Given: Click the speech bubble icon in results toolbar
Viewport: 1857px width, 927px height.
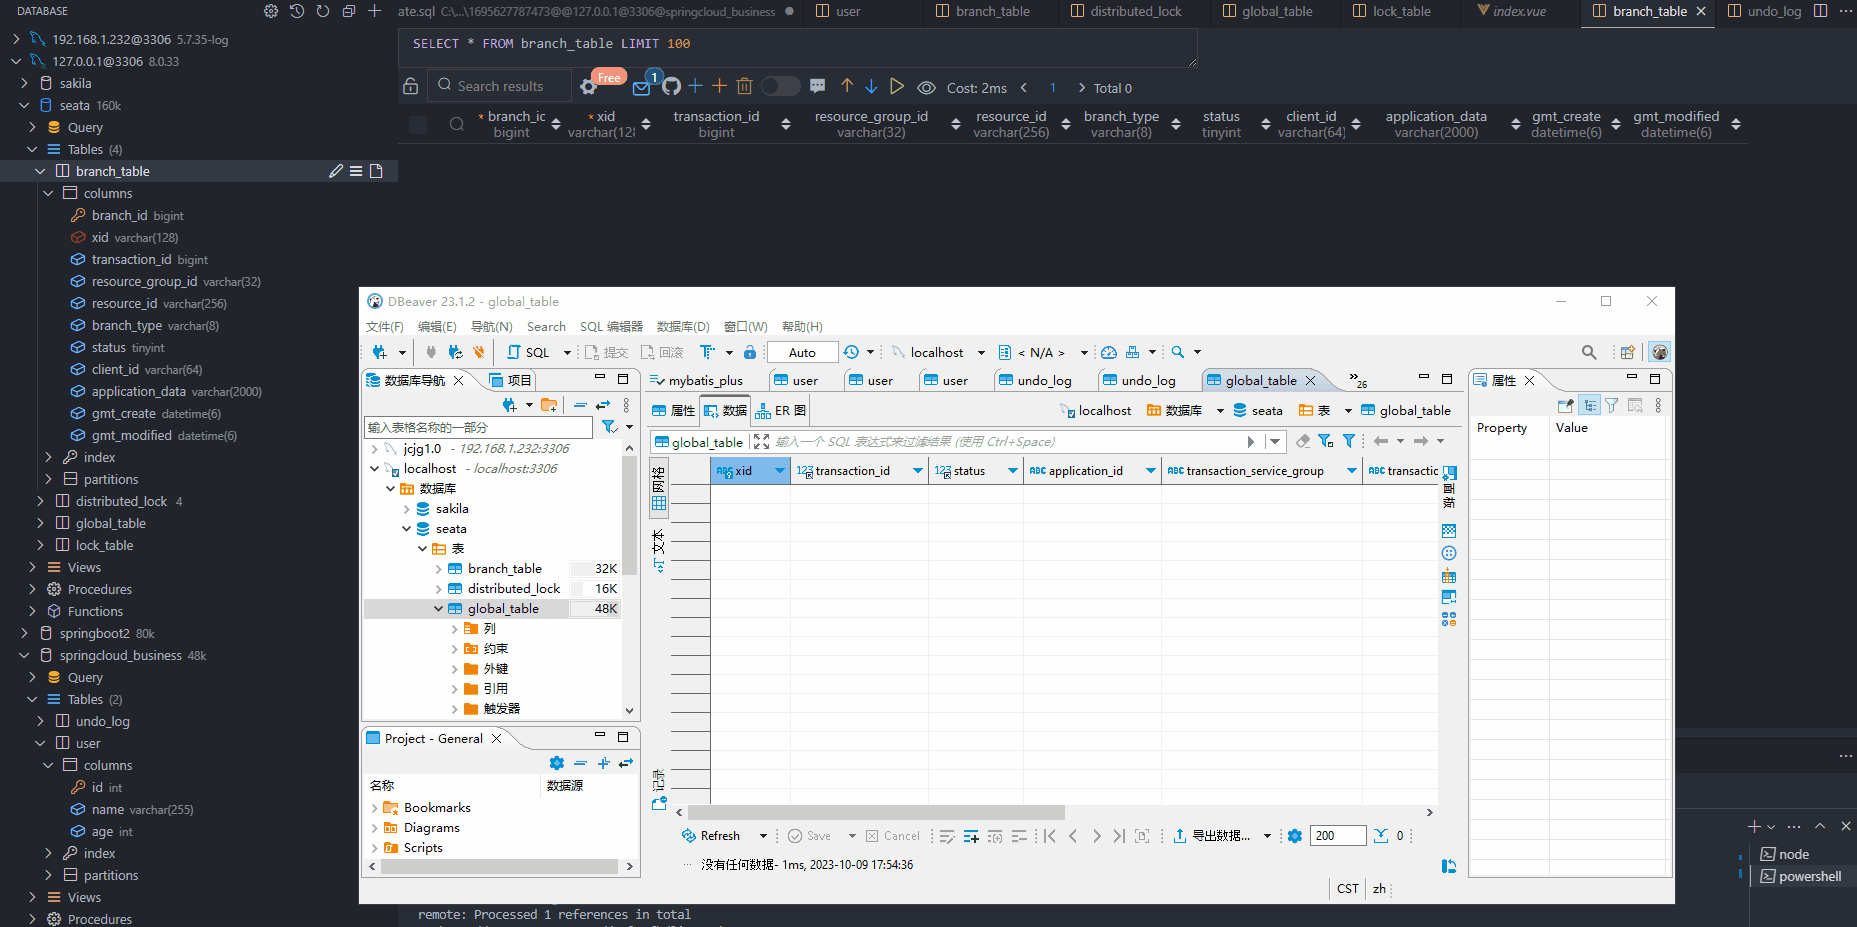Looking at the screenshot, I should [x=817, y=86].
